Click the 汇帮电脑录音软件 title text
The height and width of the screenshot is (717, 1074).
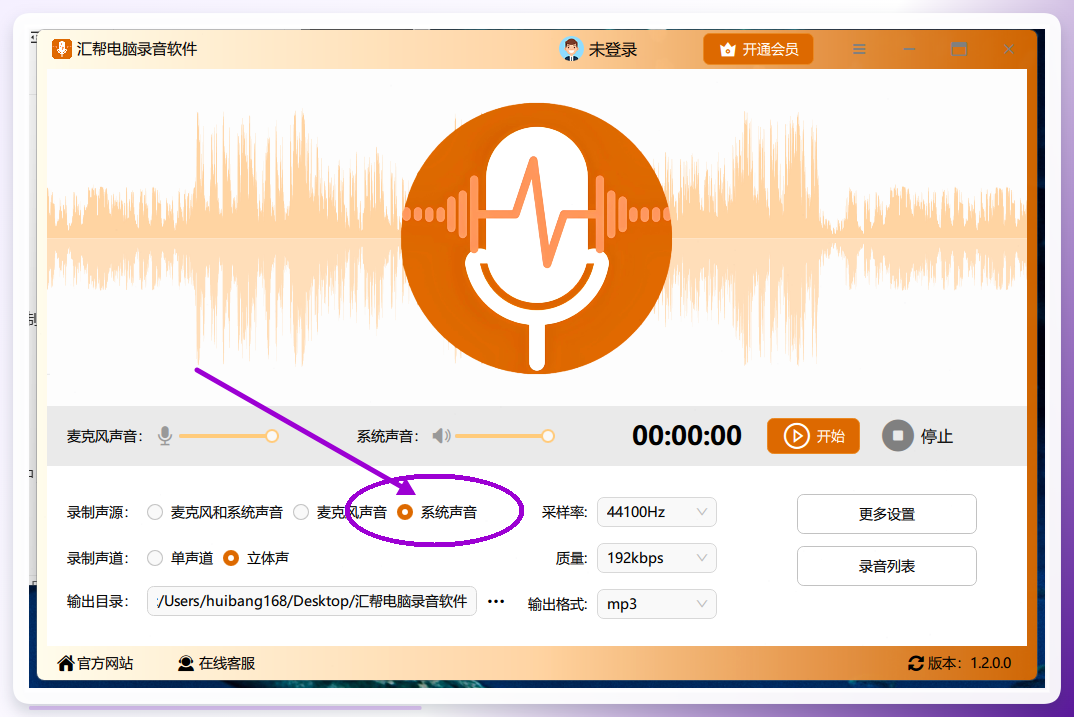click(137, 49)
